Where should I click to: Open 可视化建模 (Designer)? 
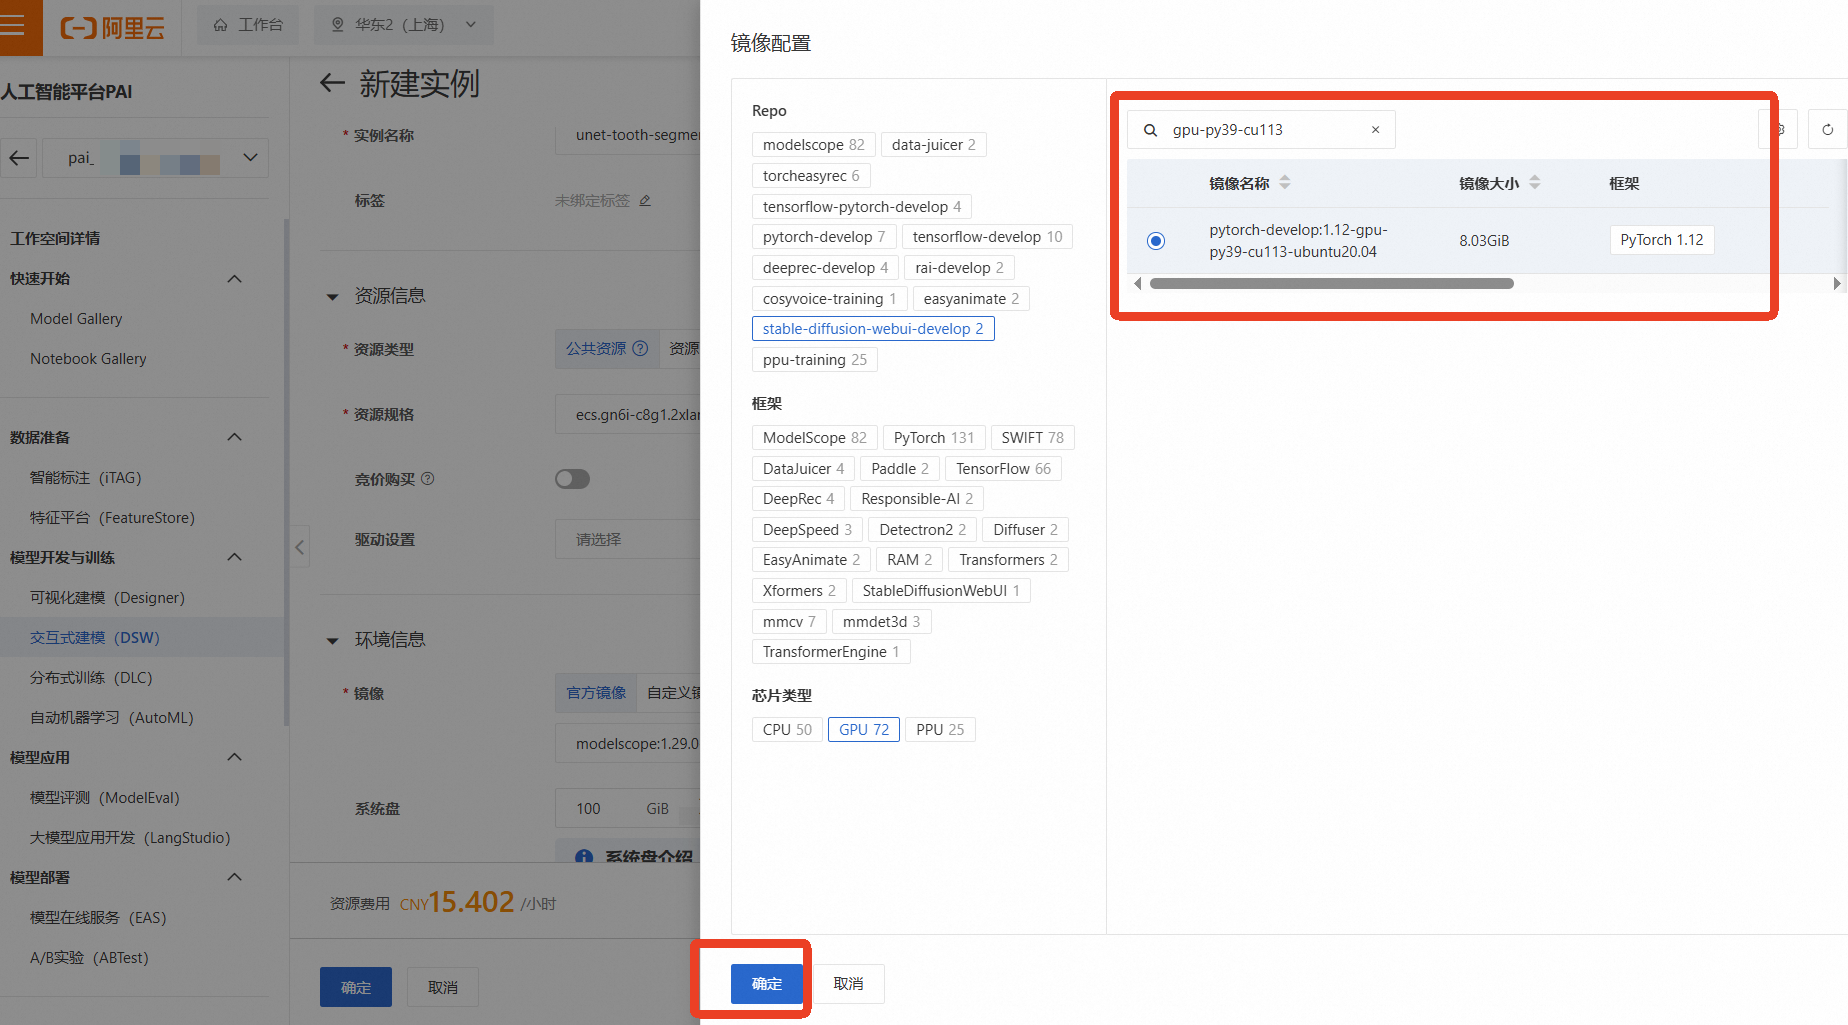[x=107, y=598]
